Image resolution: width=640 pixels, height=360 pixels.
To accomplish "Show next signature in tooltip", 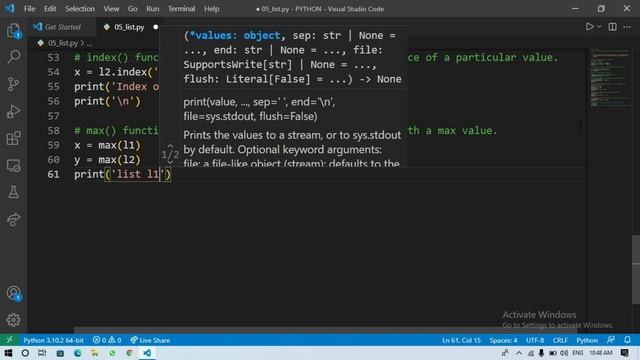I will coord(170,162).
